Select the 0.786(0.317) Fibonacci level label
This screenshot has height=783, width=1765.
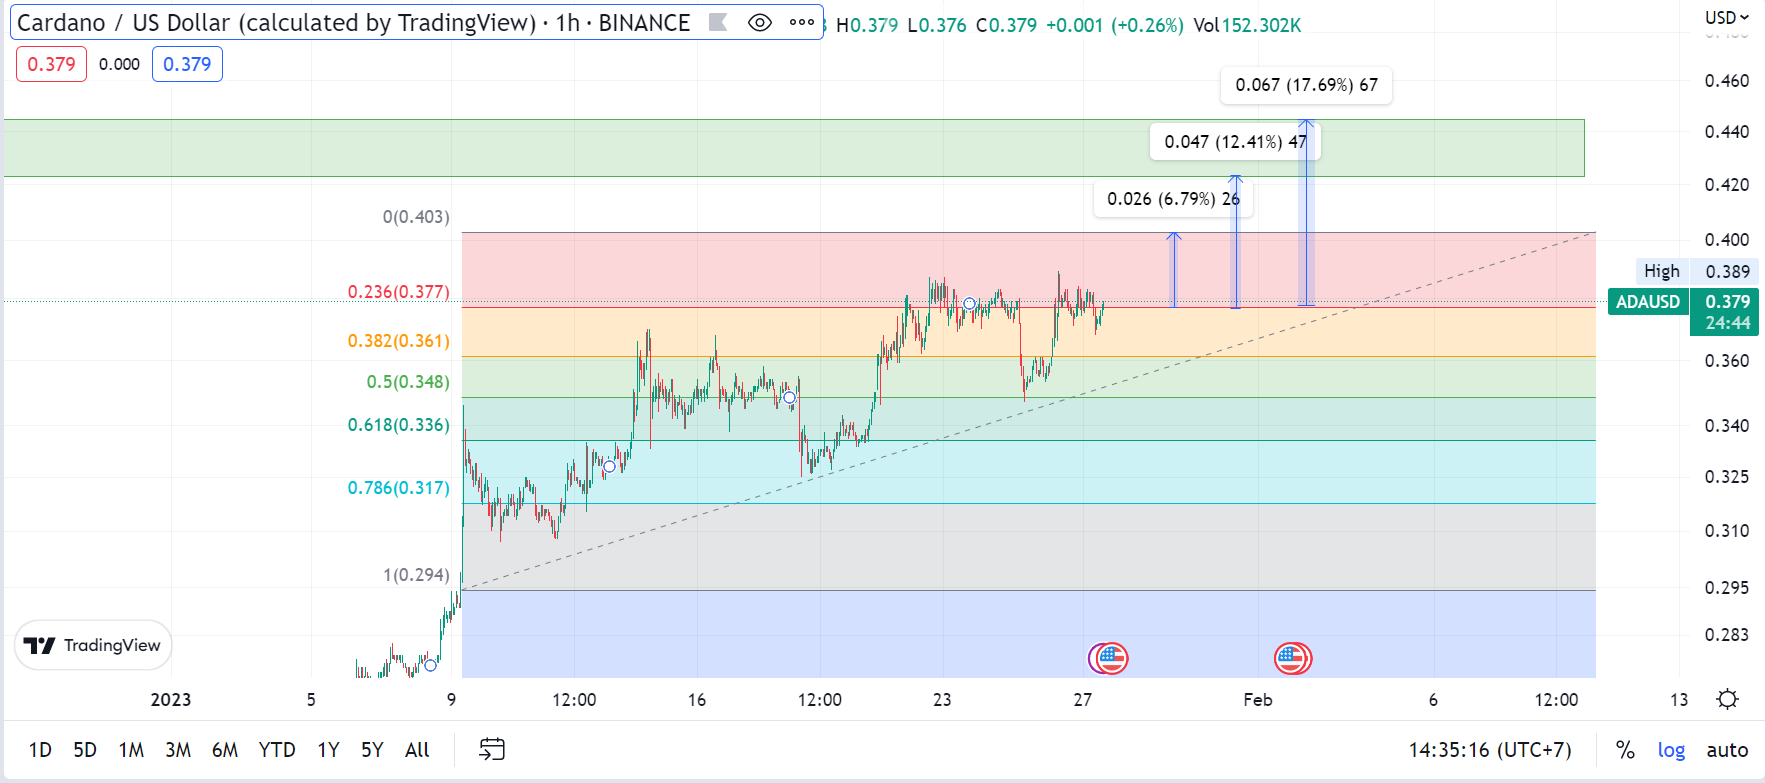pyautogui.click(x=398, y=488)
